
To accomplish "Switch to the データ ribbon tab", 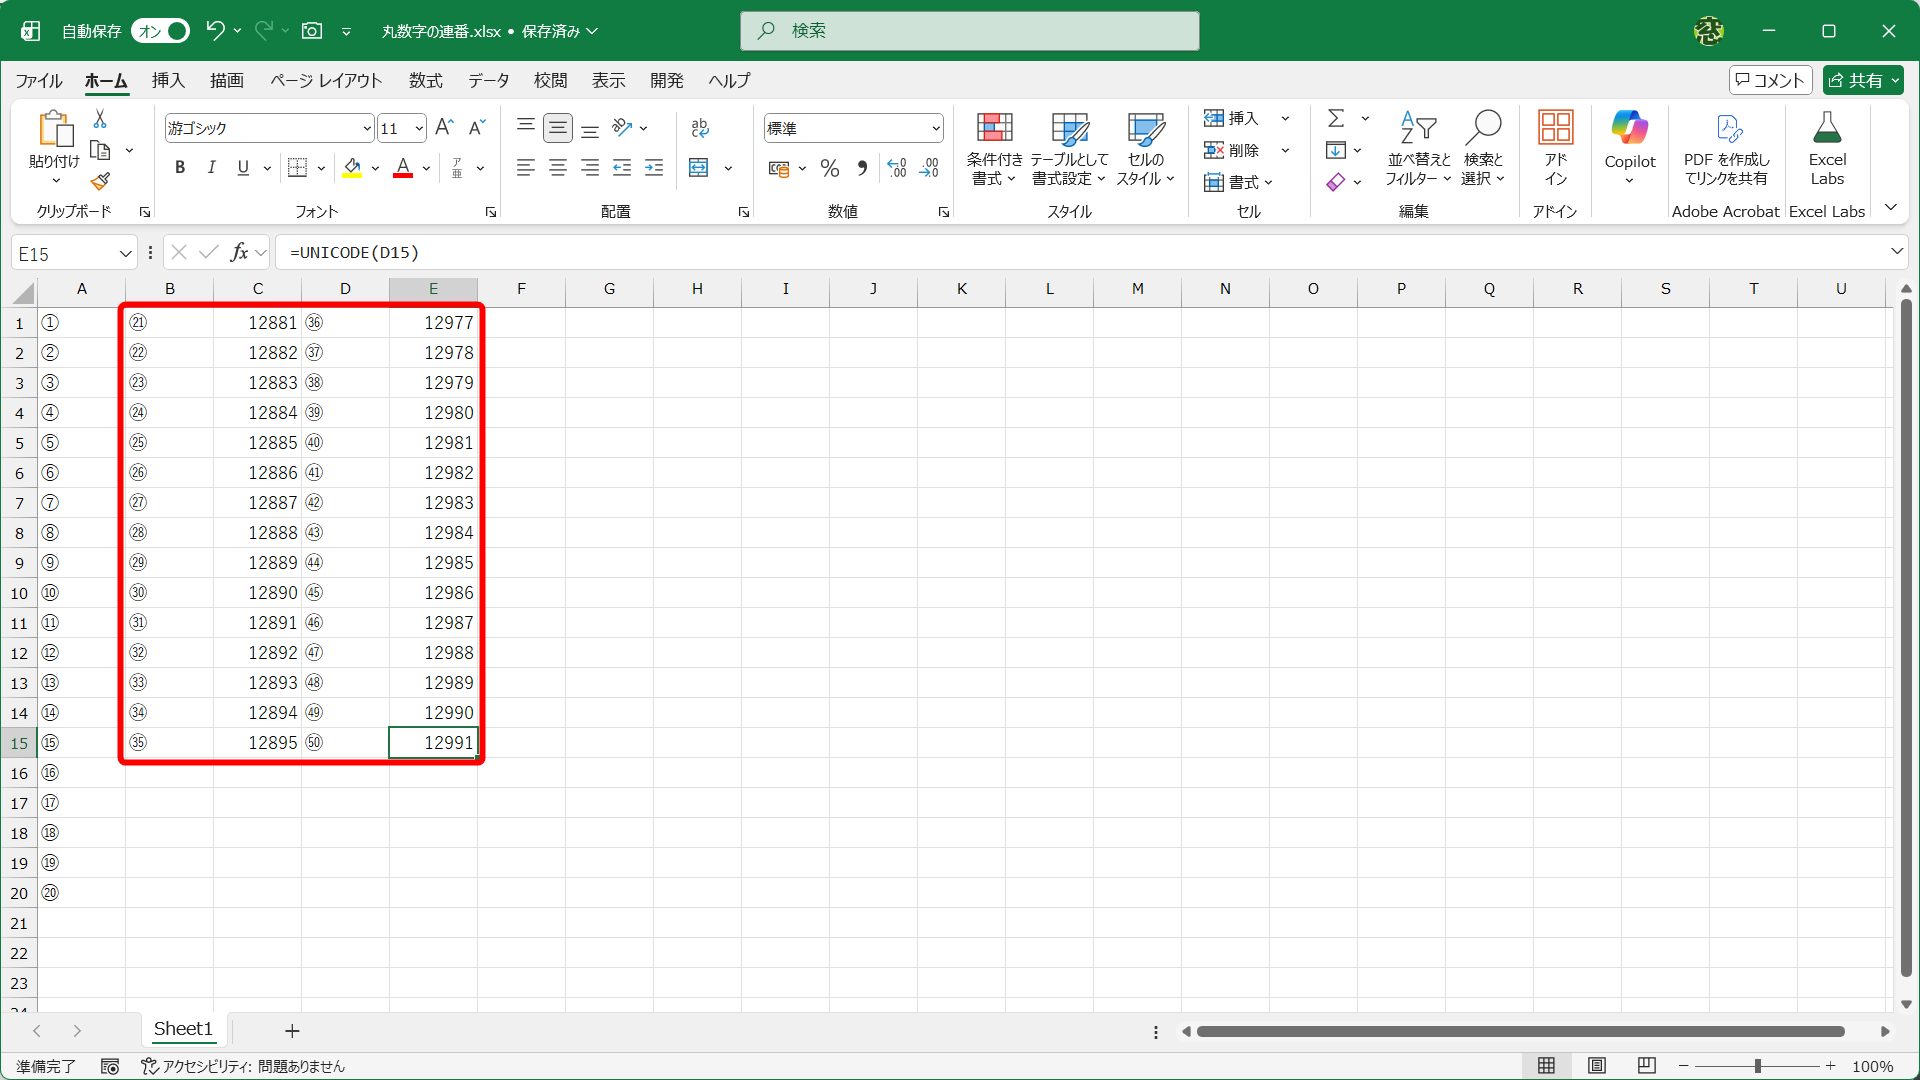I will click(x=488, y=80).
